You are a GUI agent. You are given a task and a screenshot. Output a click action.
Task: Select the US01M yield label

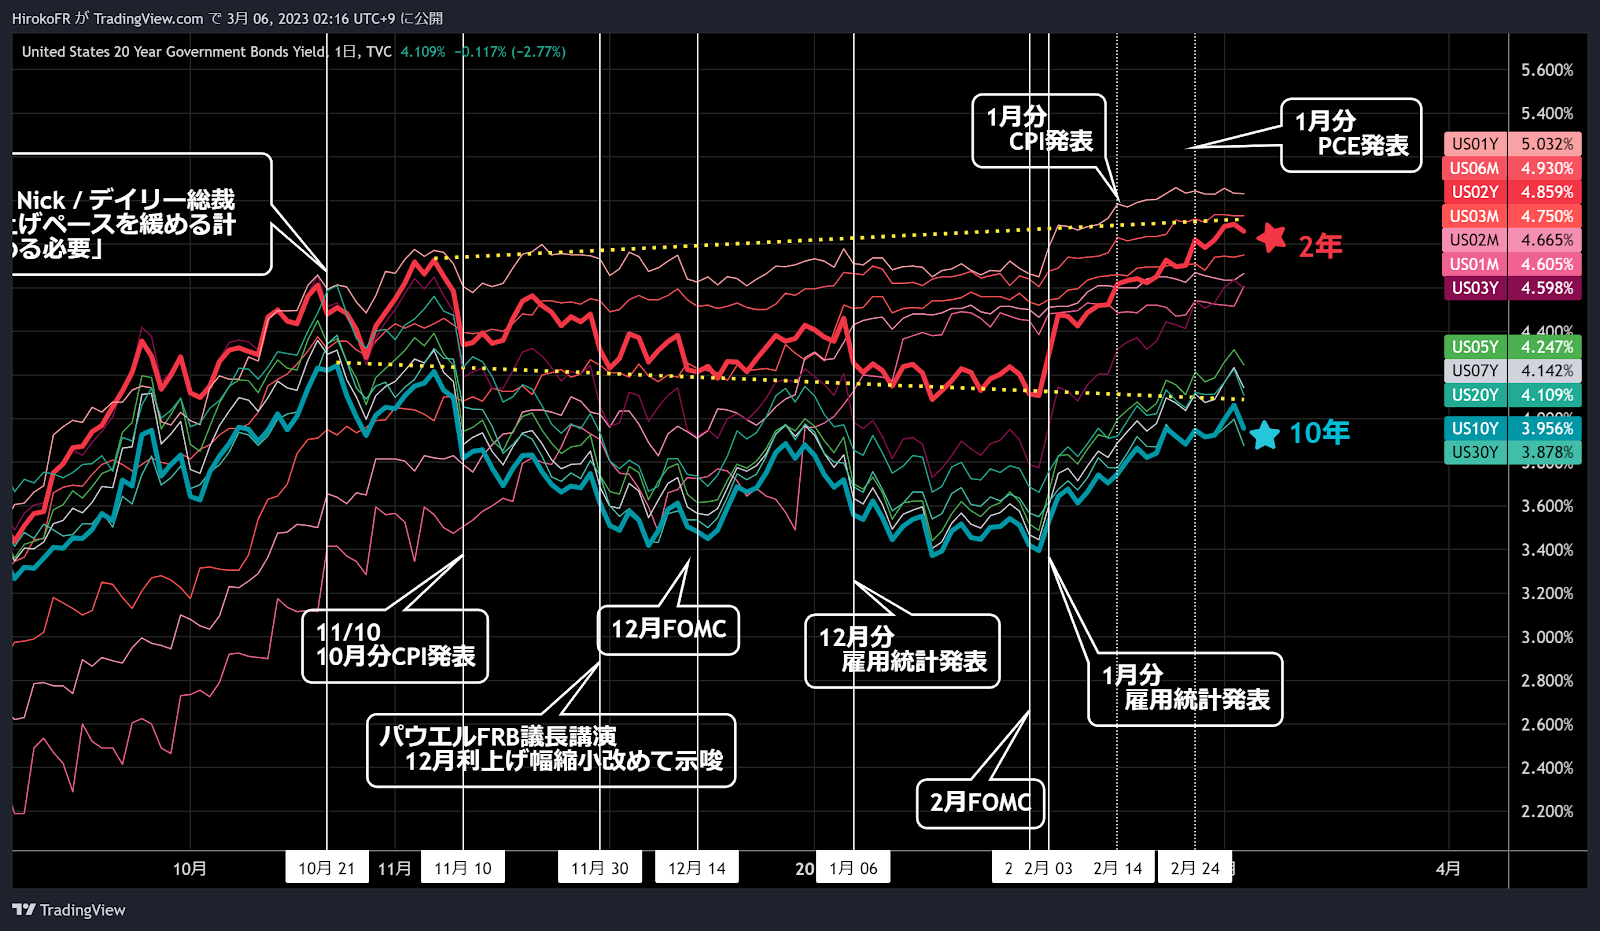1513,264
